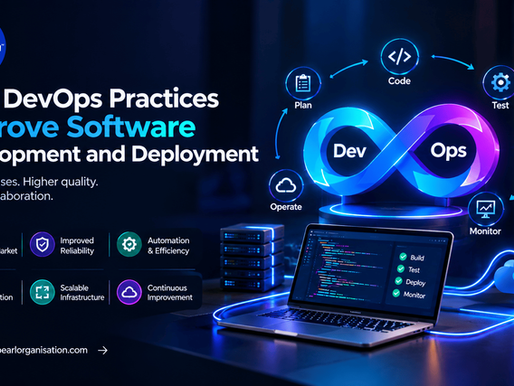This screenshot has height=386, width=514.
Task: Click the Monitor chart icon
Action: pyautogui.click(x=485, y=209)
